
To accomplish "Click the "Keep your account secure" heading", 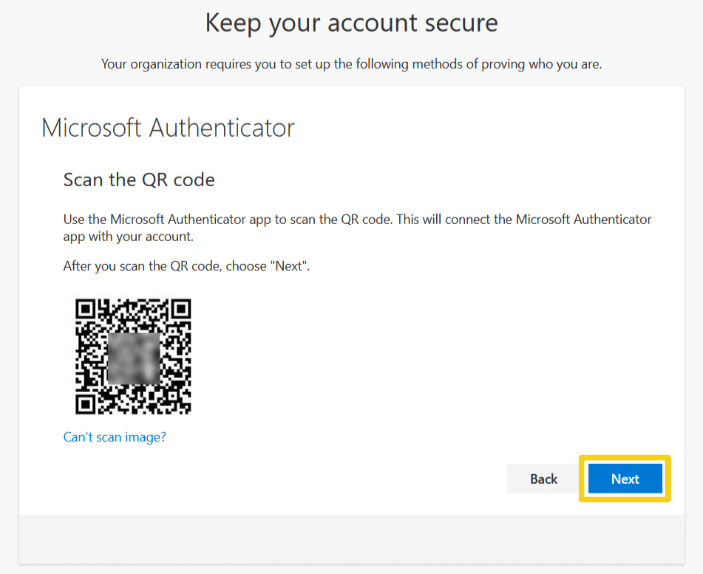I will click(352, 23).
